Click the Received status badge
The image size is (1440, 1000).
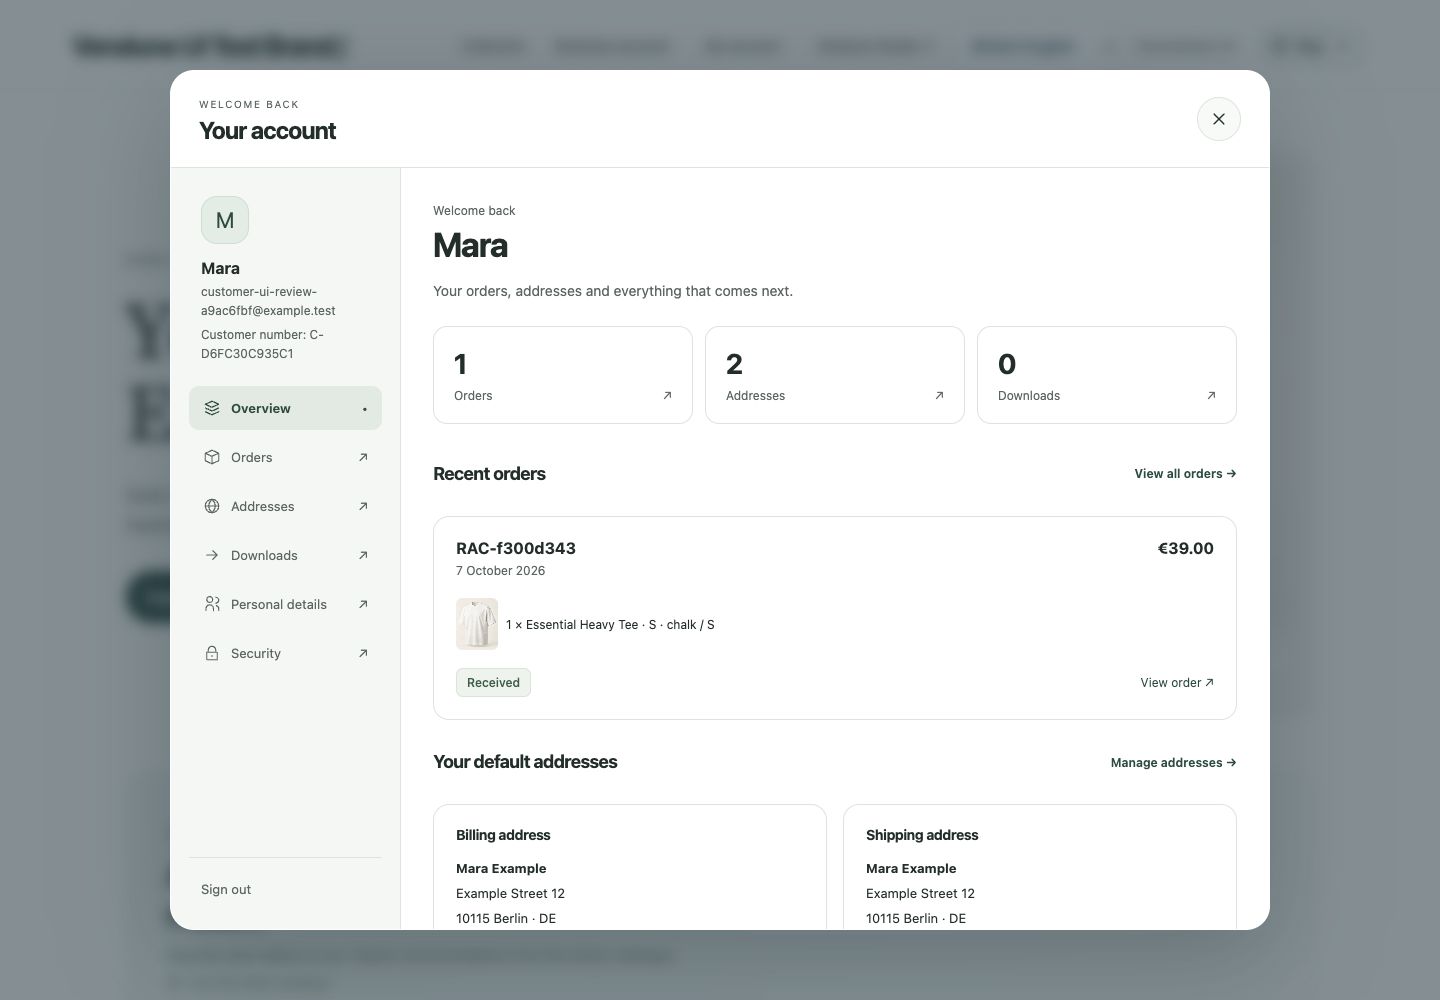tap(493, 682)
